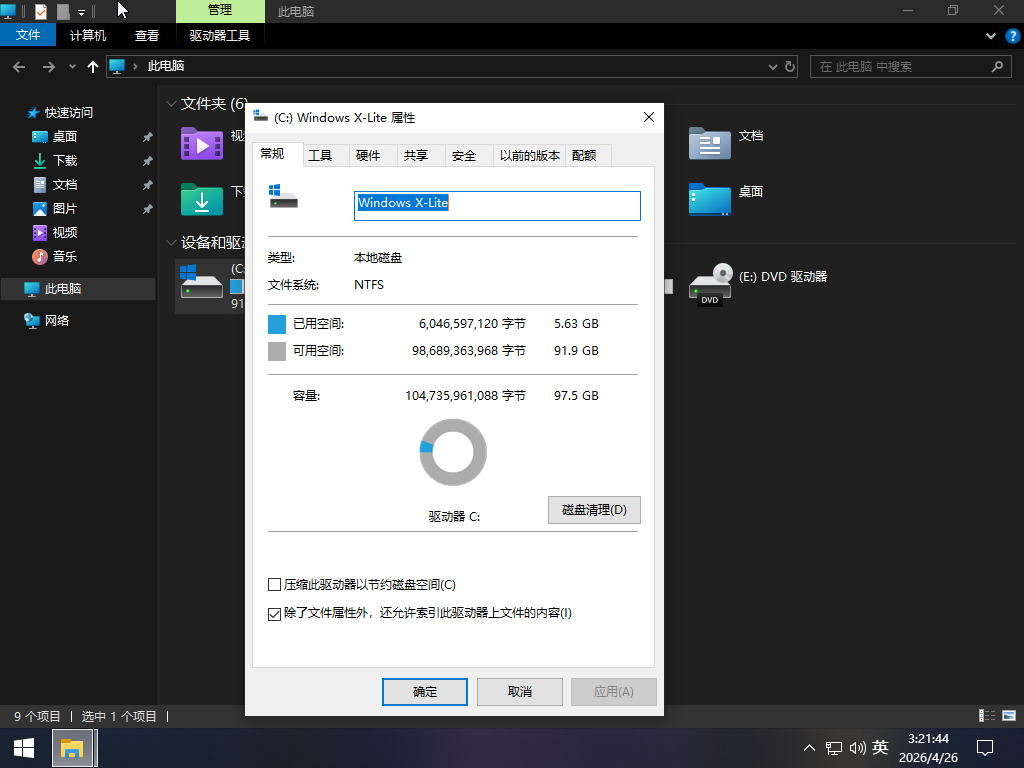The image size is (1024, 768).
Task: Collapse the 设备和驱动器 group
Action: click(x=171, y=243)
